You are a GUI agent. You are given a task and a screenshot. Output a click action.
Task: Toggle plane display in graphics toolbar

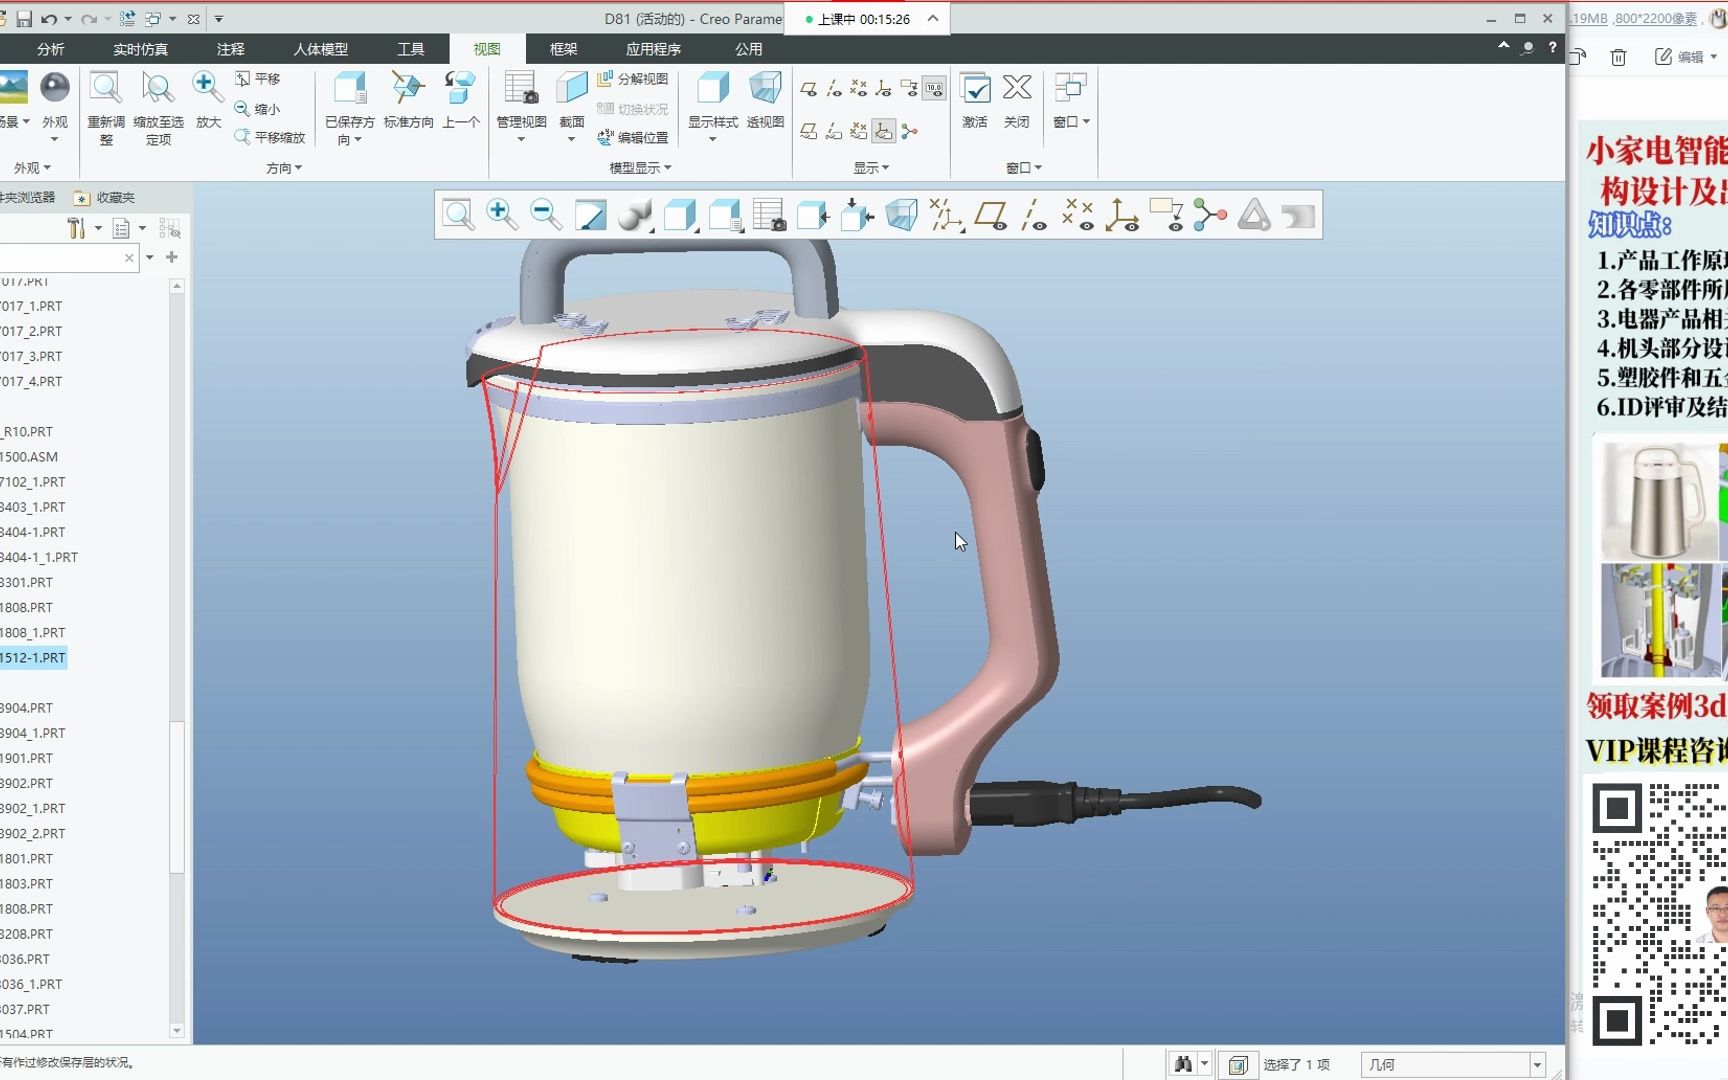(x=990, y=214)
